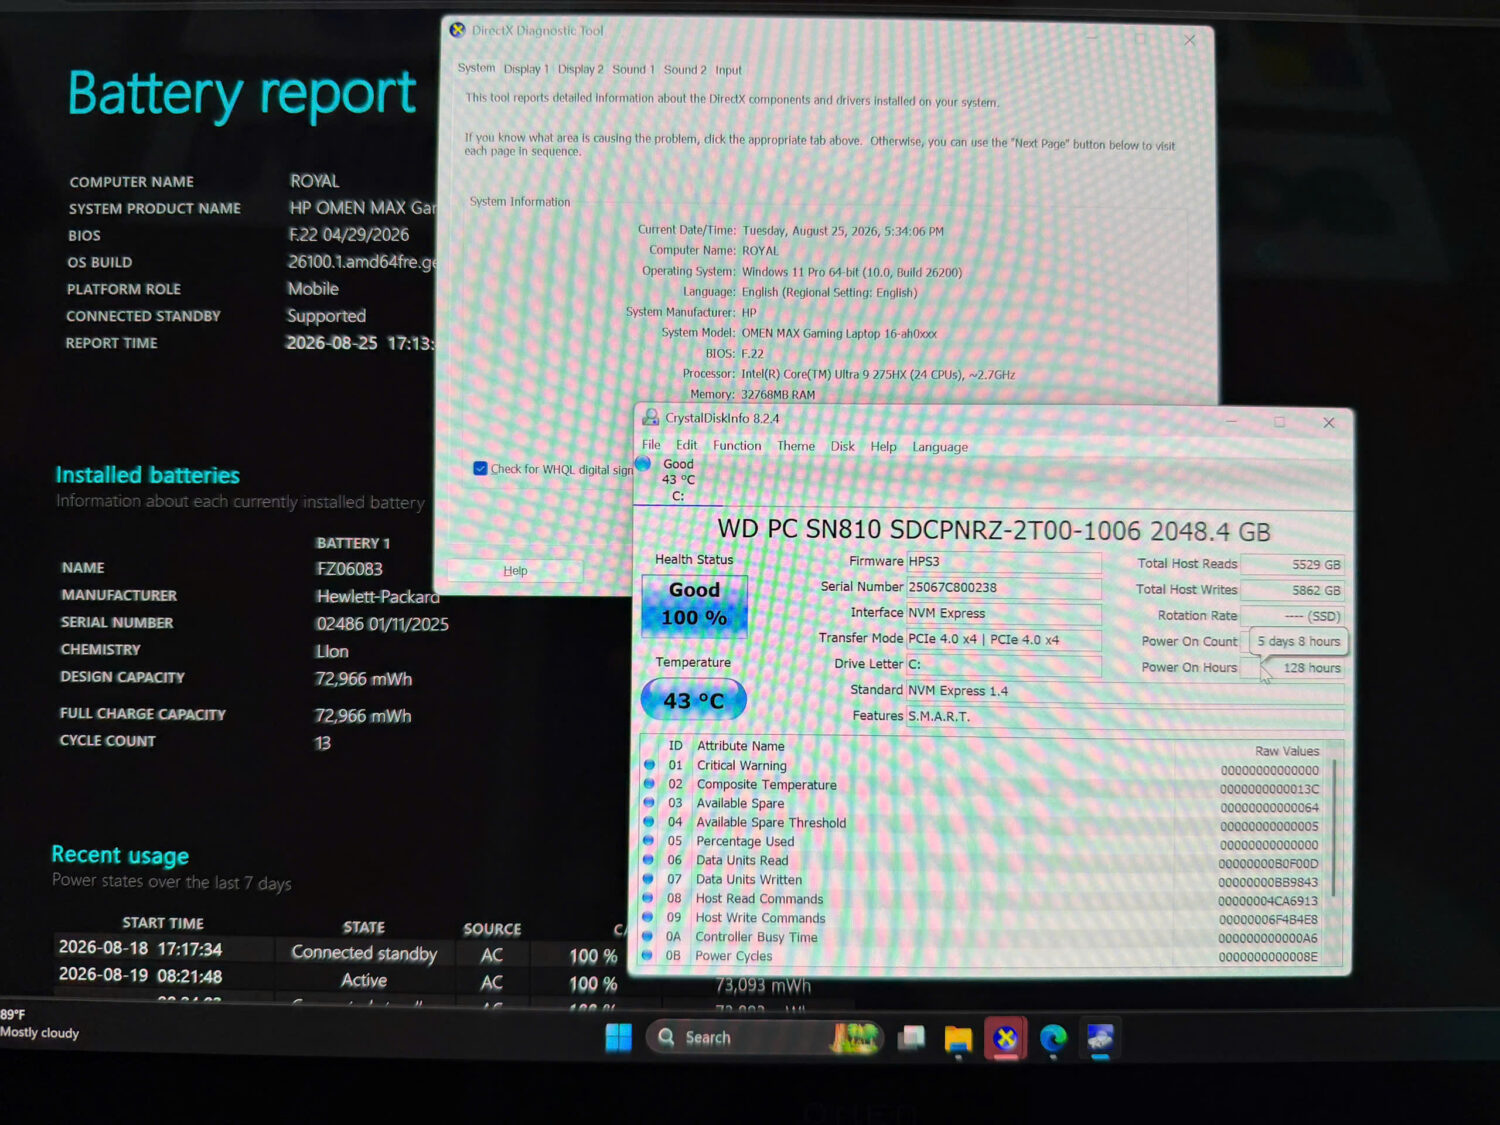Click the Features field S.M.A.R.T.
This screenshot has height=1125, width=1500.
[x=1125, y=717]
